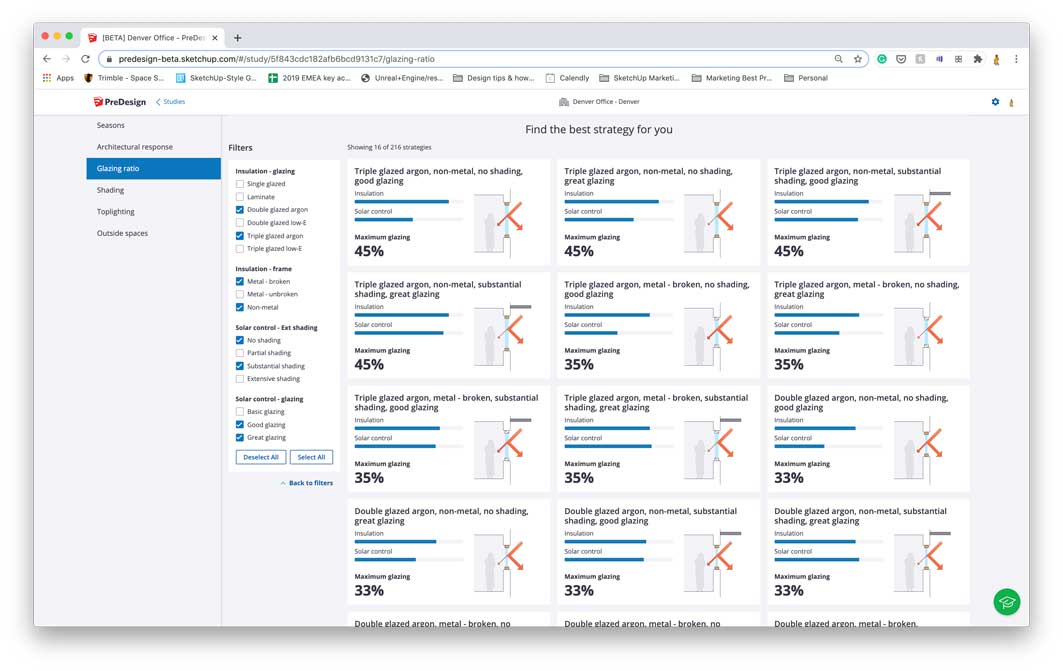Screen dimensions: 1063x671
Task: Click the PreDesign logo
Action: 119,102
